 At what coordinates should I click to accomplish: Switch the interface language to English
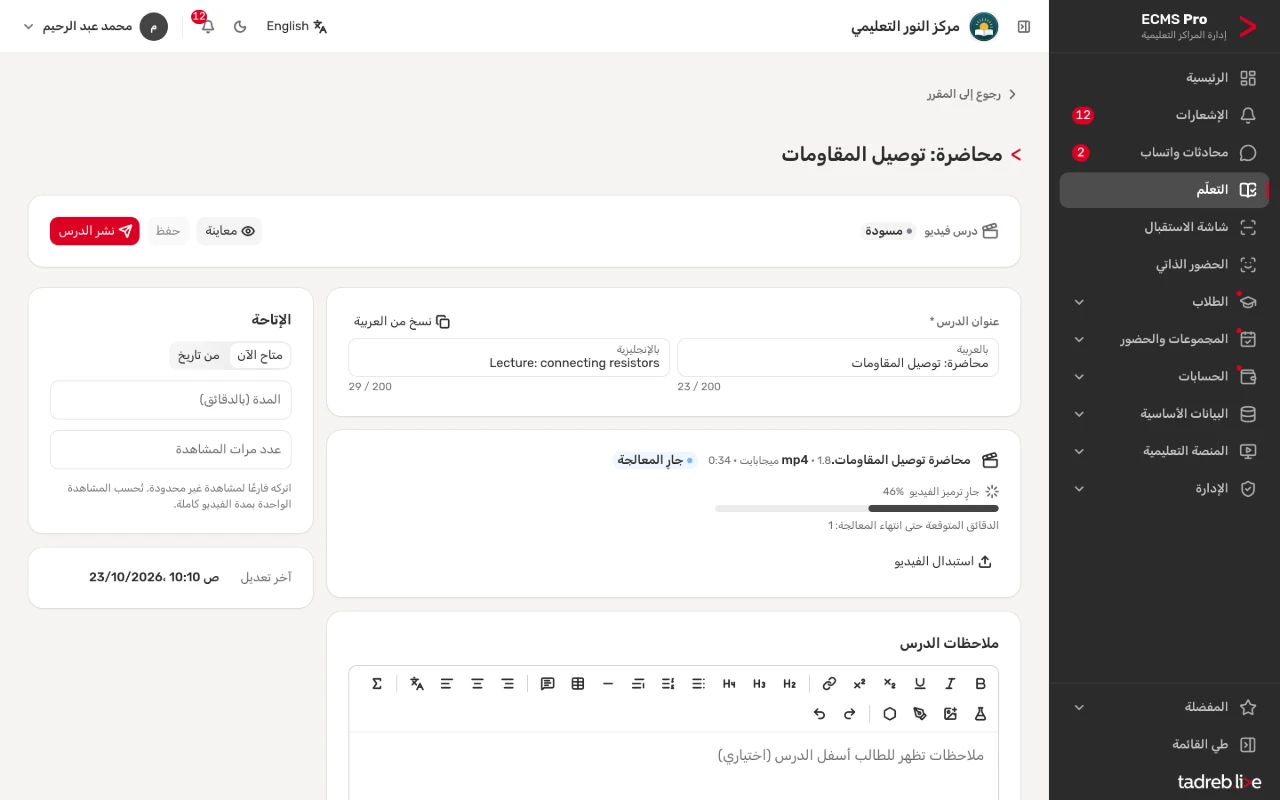pyautogui.click(x=297, y=26)
